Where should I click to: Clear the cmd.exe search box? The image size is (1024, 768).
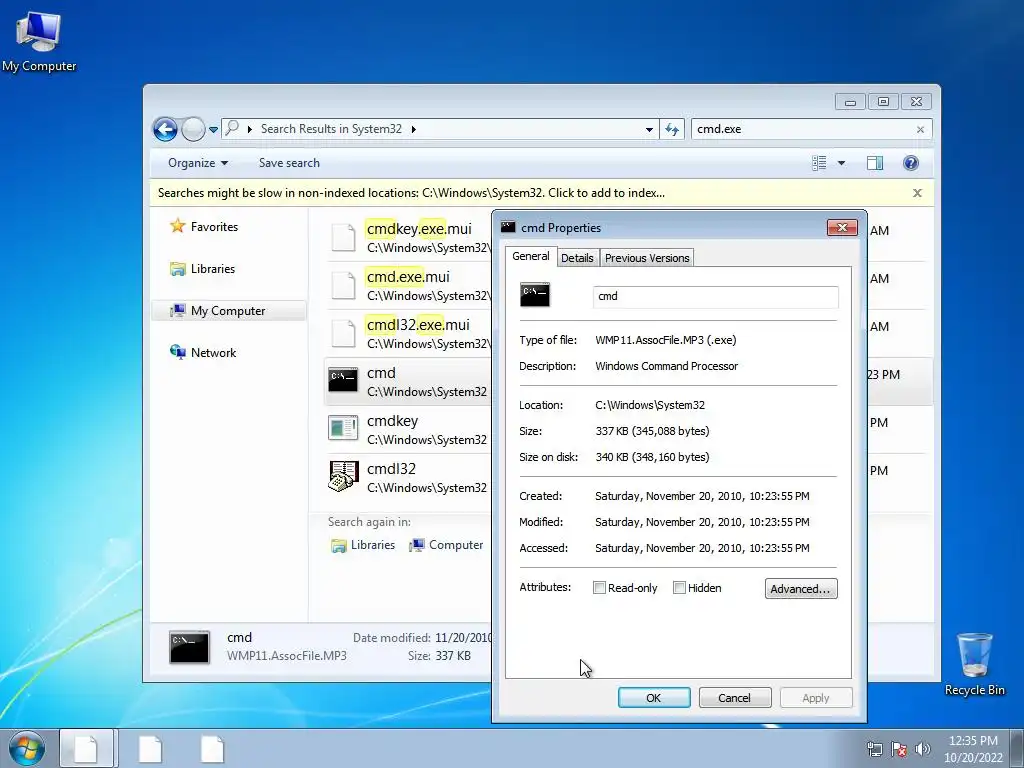920,129
